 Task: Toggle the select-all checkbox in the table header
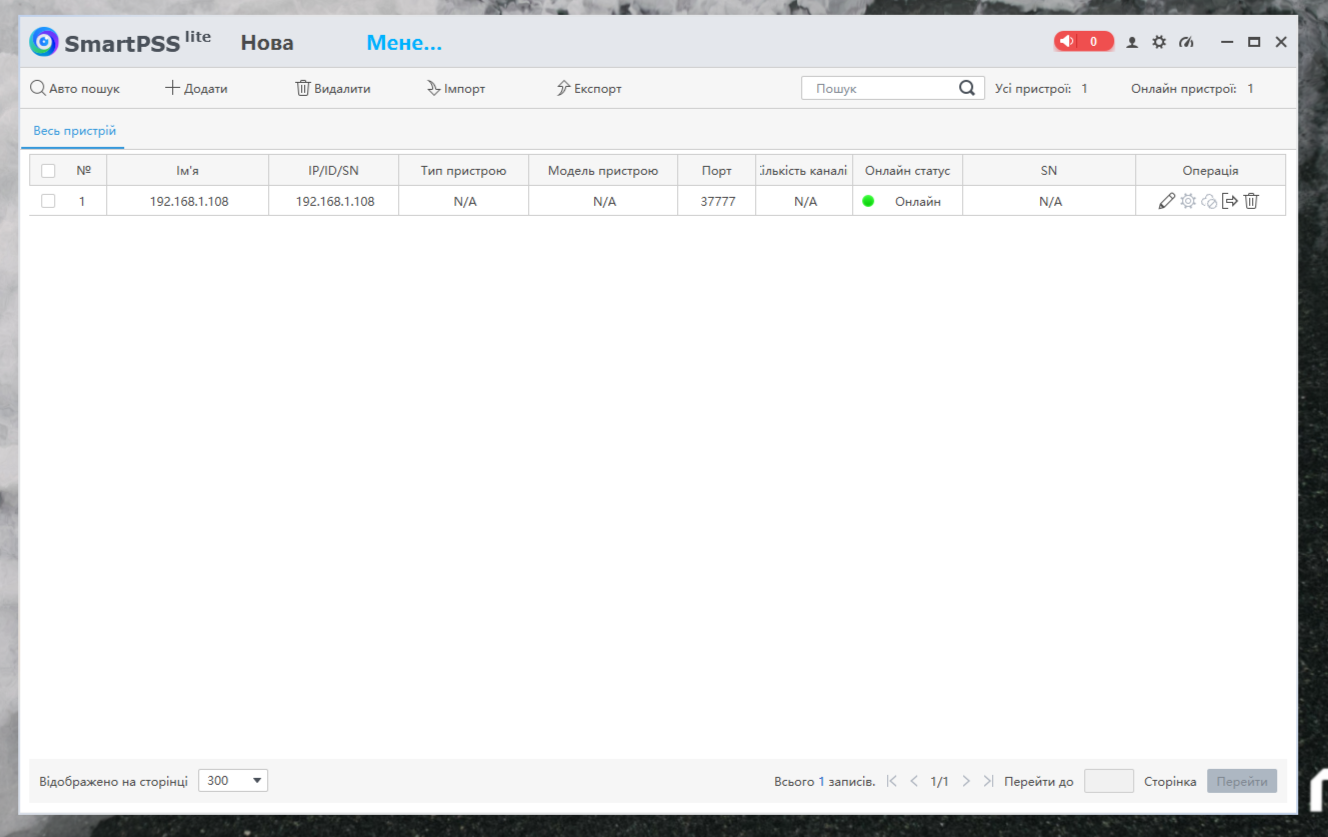coord(48,171)
